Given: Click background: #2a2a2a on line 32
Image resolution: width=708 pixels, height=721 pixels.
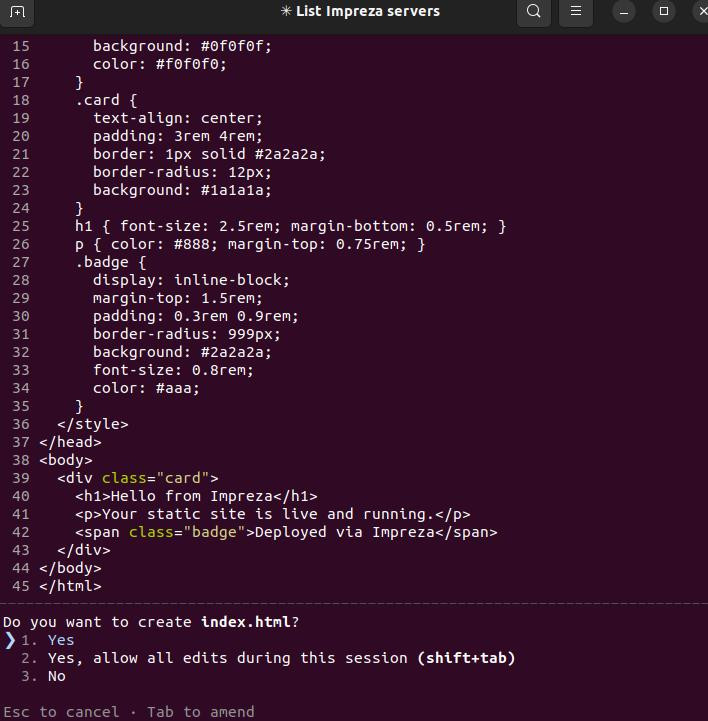Looking at the screenshot, I should [x=182, y=352].
